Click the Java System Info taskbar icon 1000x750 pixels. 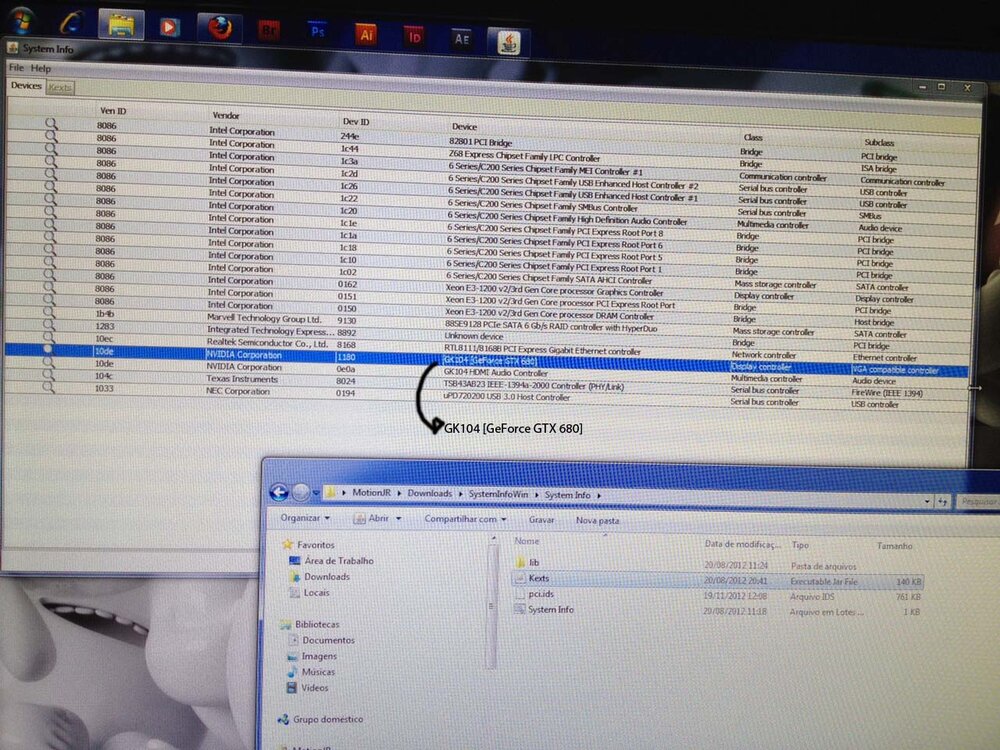[507, 40]
